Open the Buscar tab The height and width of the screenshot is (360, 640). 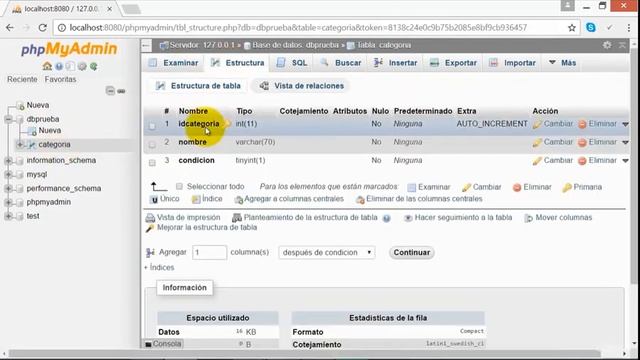[341, 63]
